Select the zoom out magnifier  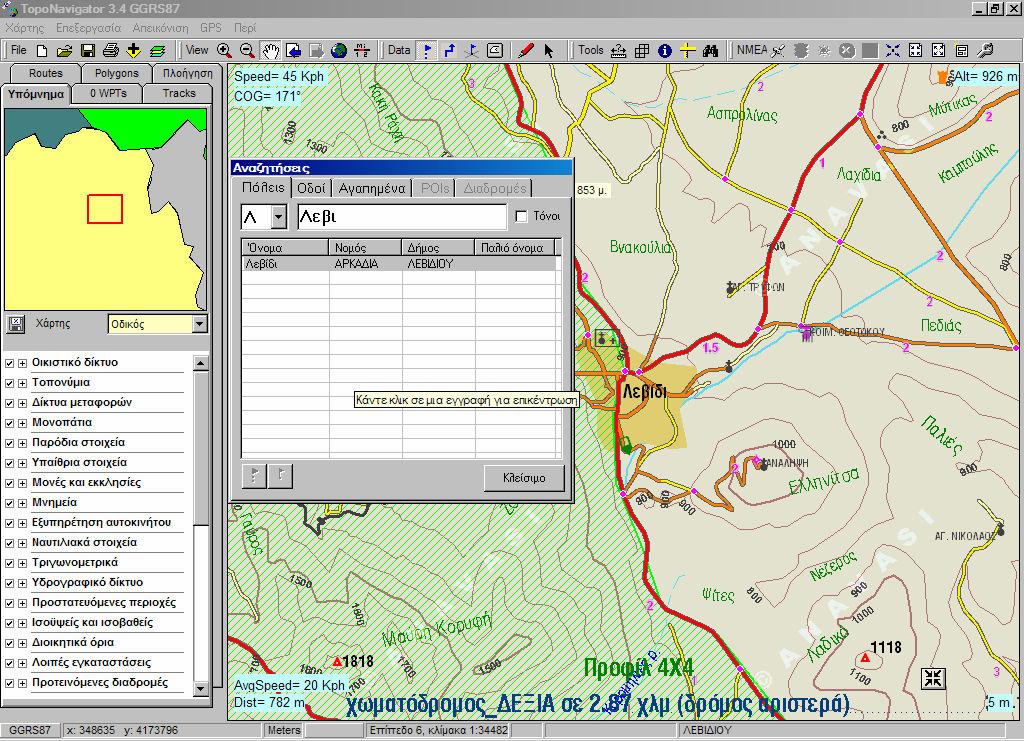click(247, 51)
